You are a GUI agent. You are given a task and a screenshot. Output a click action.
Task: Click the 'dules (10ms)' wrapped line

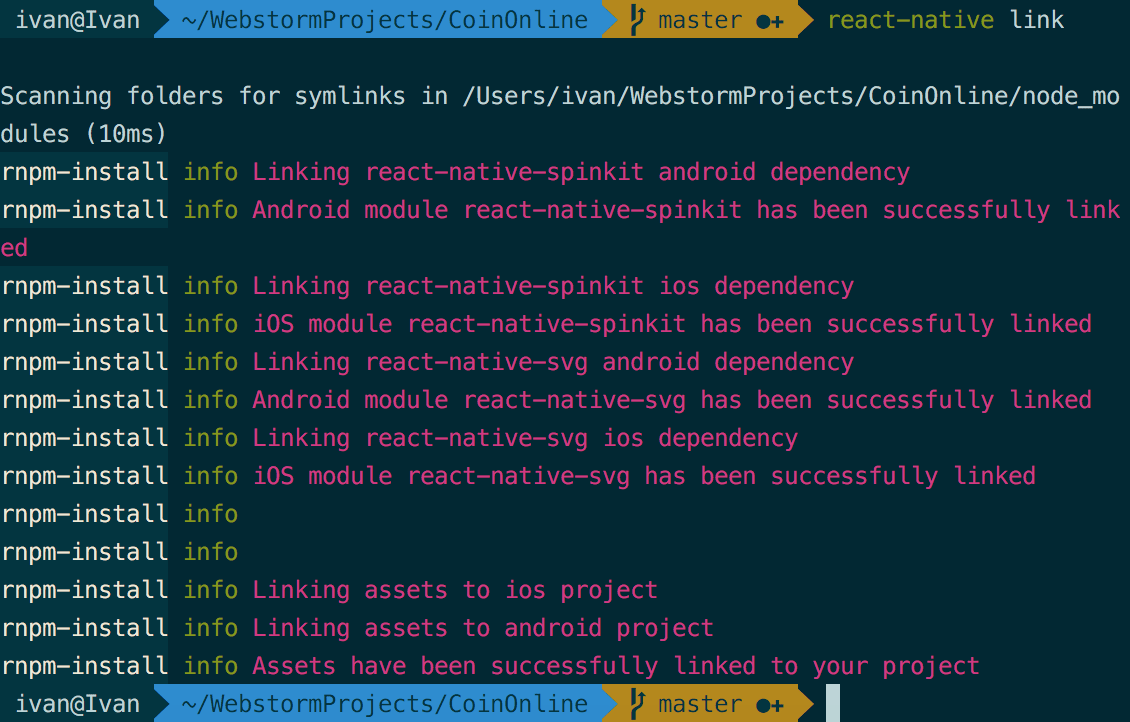[x=84, y=133]
